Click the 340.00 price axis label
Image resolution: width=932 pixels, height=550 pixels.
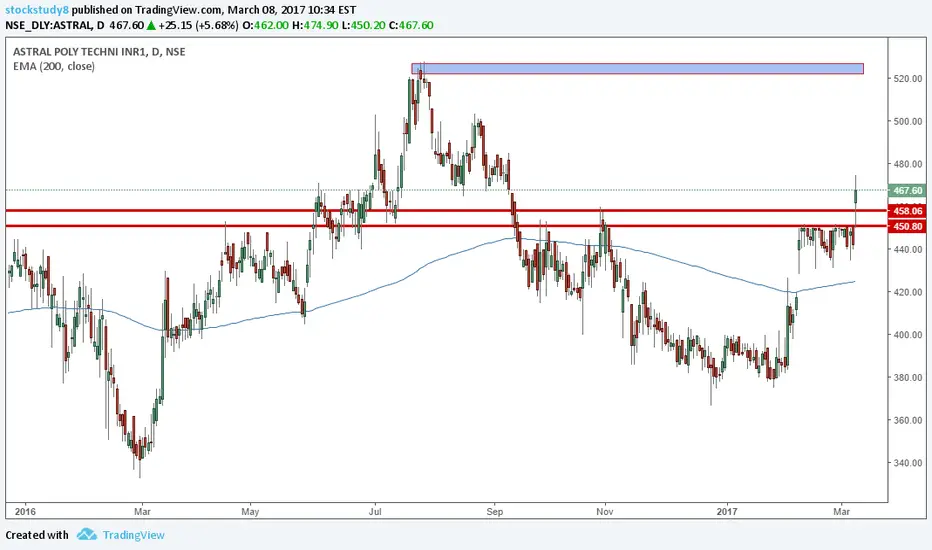908,463
